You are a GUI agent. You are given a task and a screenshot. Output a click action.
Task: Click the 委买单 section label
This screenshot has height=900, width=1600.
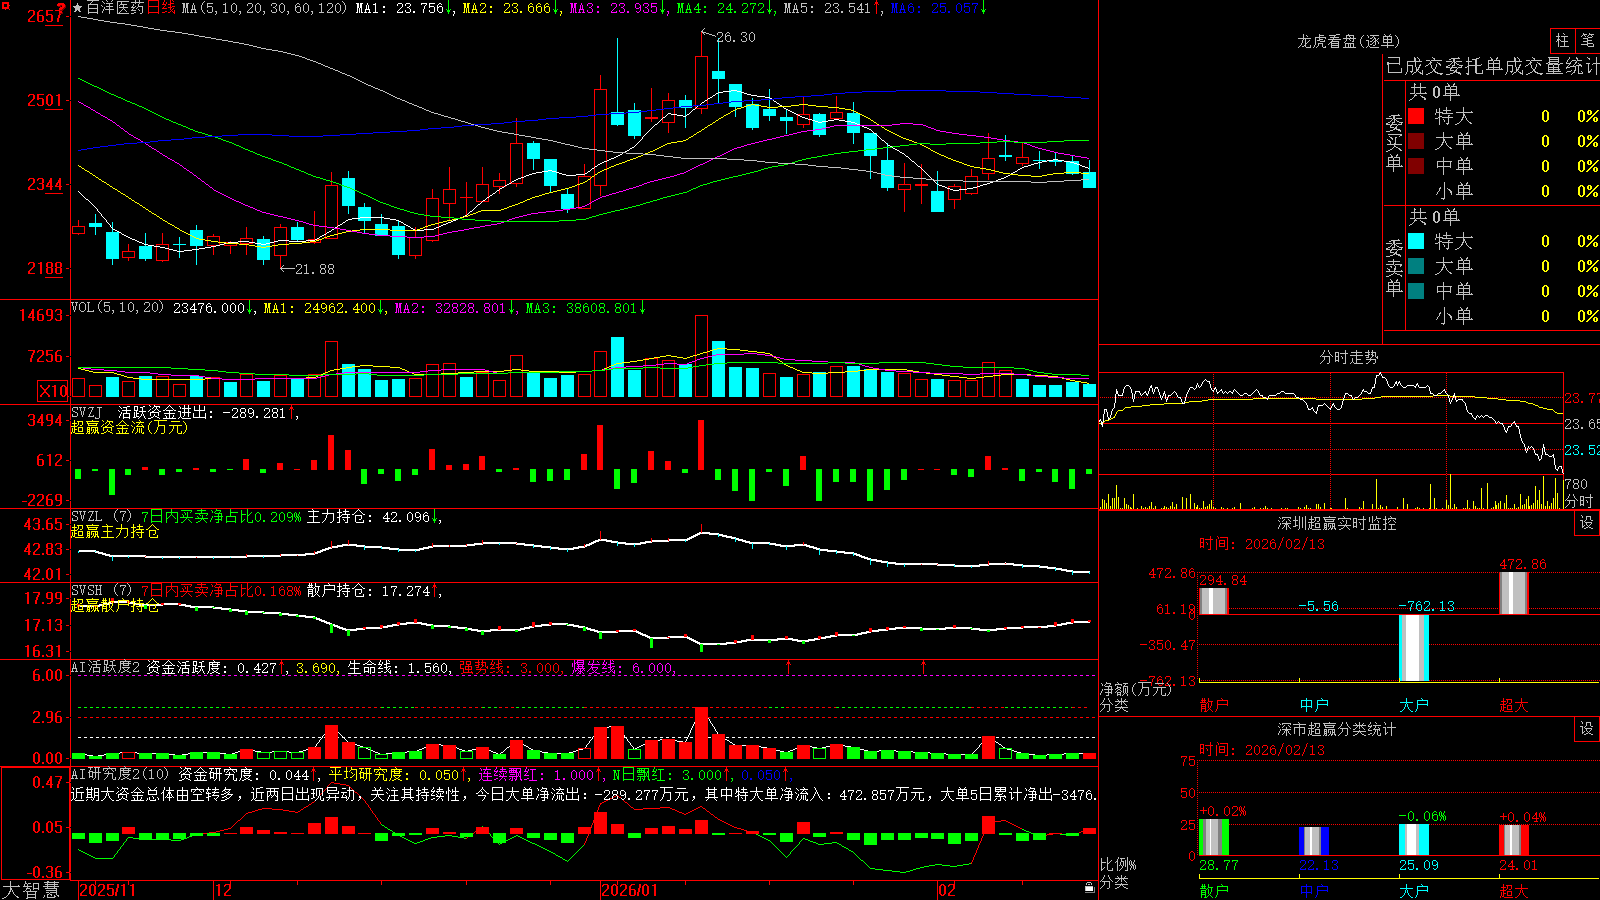point(1394,141)
